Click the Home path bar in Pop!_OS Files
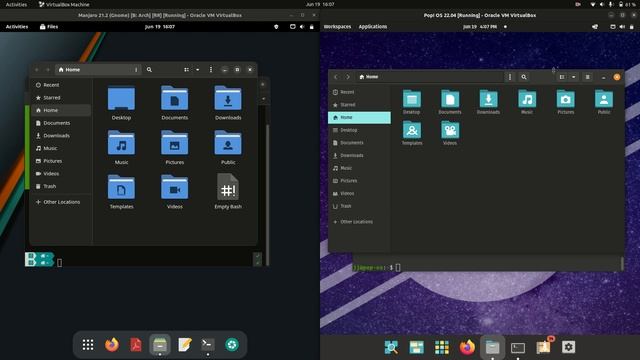 [x=430, y=77]
